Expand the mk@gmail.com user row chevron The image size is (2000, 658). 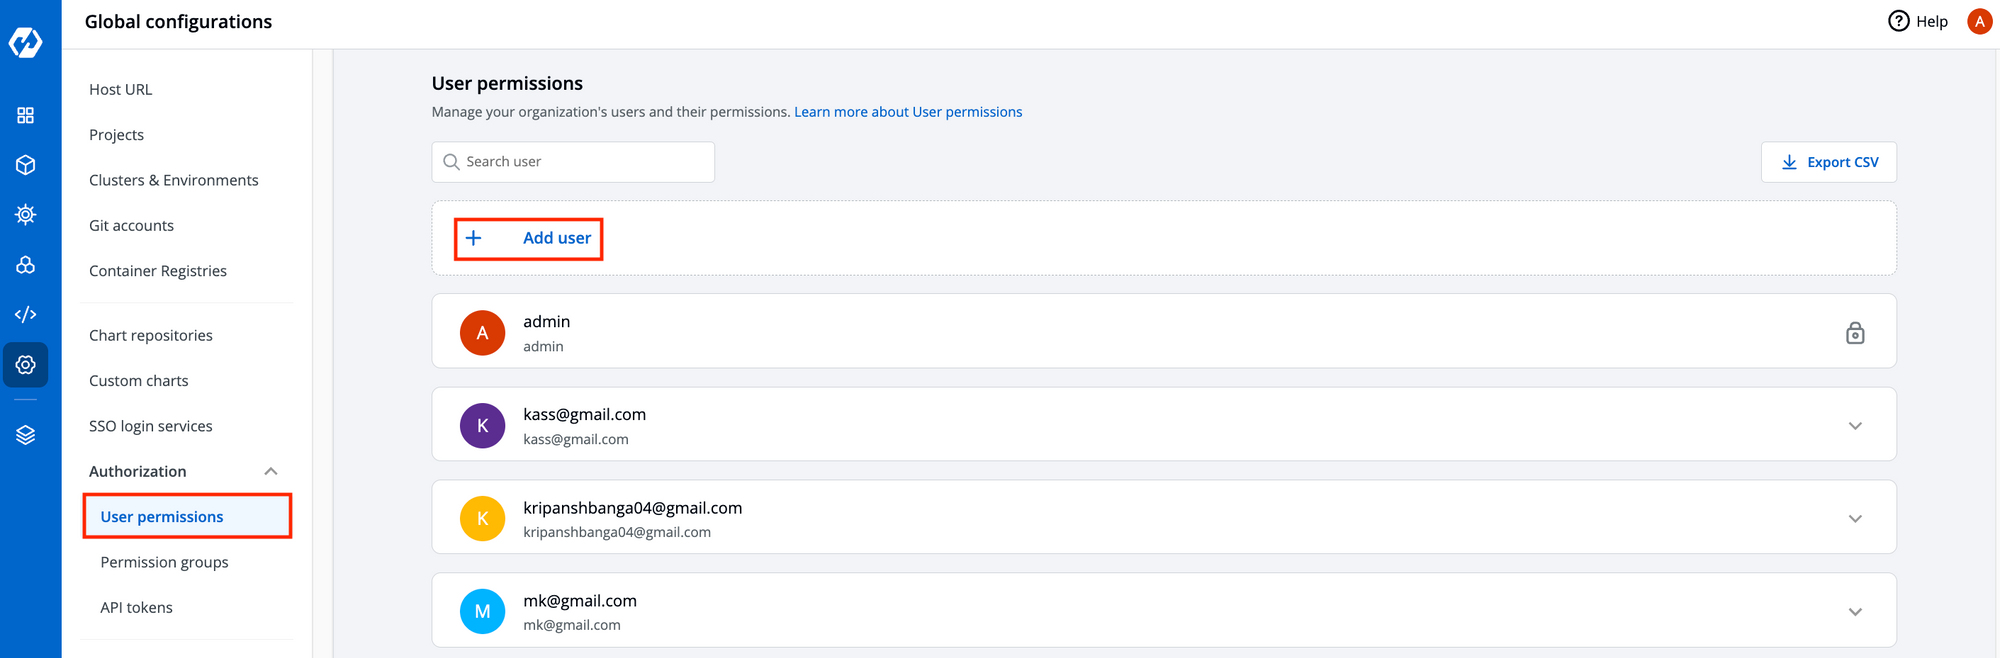[x=1855, y=612]
